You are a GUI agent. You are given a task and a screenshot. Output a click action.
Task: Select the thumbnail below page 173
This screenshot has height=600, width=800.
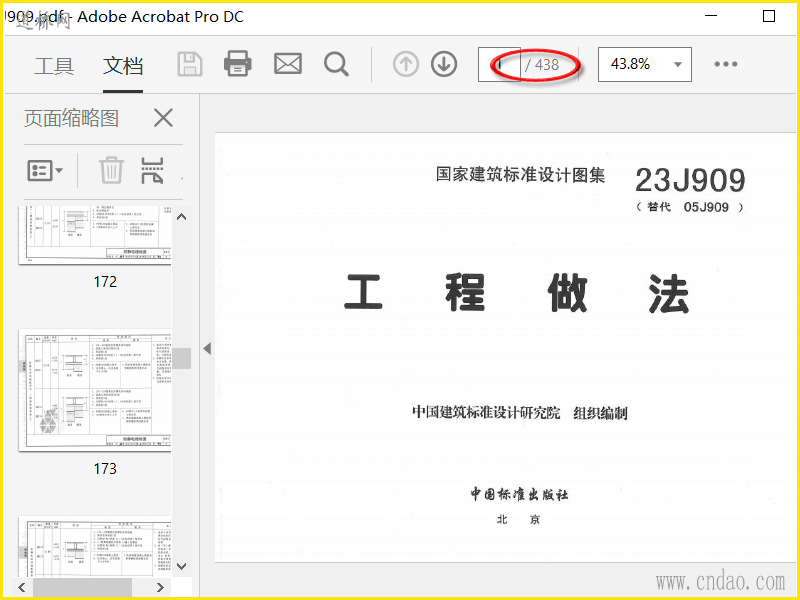pos(95,546)
